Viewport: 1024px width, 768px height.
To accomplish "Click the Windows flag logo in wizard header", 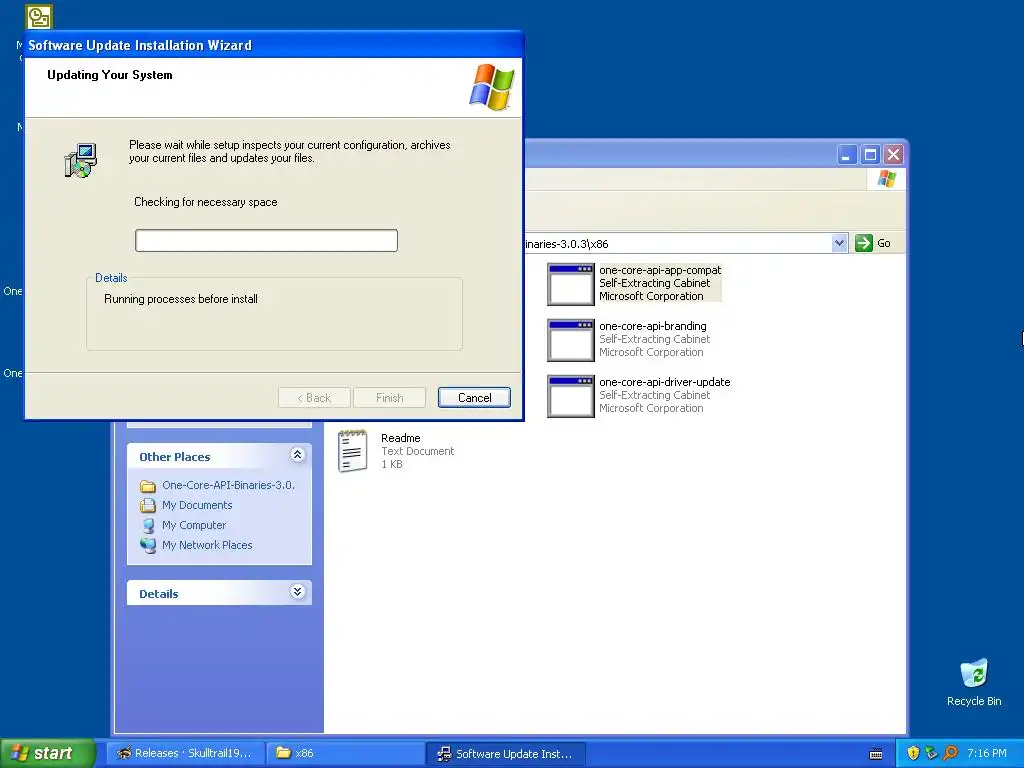I will (492, 87).
